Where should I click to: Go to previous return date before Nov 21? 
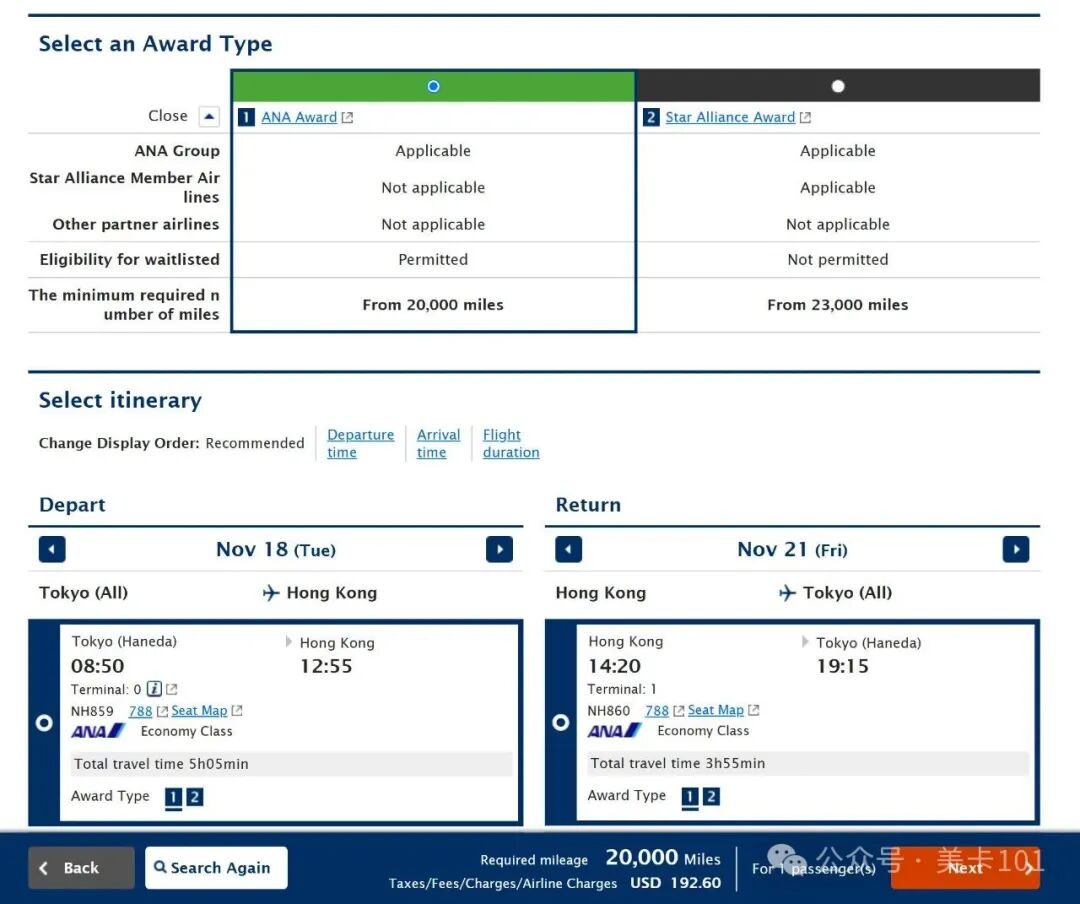coord(568,550)
